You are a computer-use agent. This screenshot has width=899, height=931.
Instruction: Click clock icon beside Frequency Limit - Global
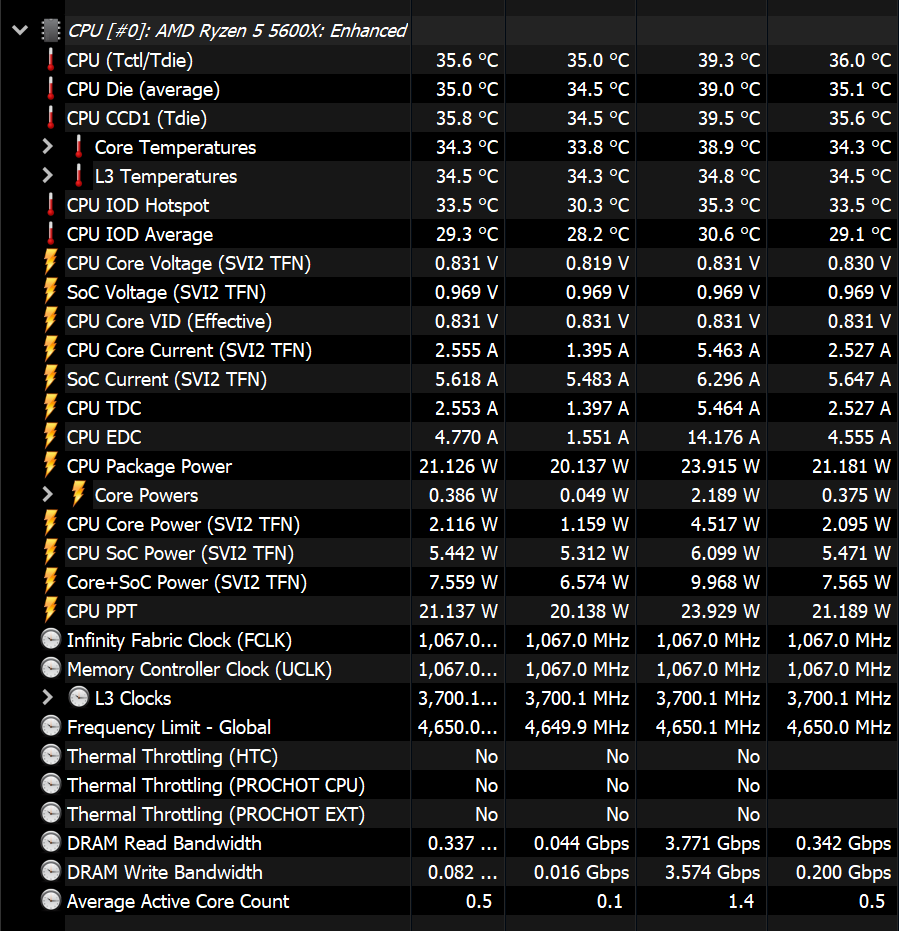(51, 727)
